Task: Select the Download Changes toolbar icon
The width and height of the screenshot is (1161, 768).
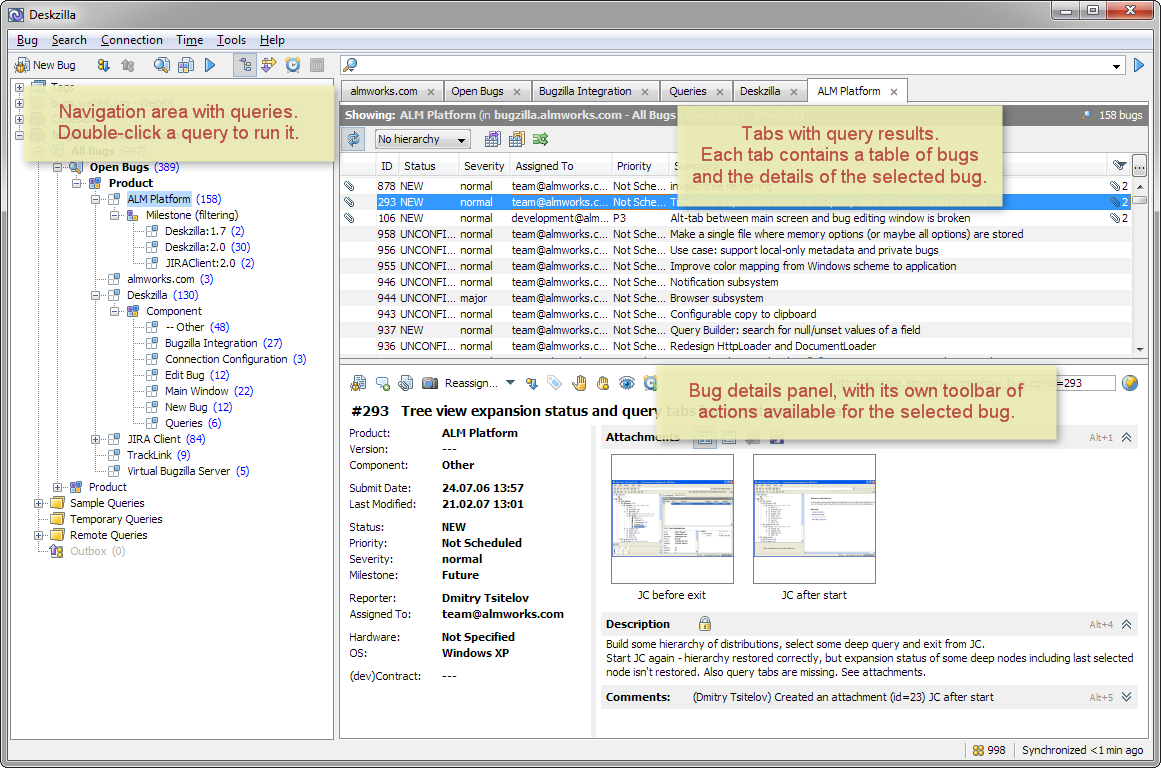Action: coord(104,64)
